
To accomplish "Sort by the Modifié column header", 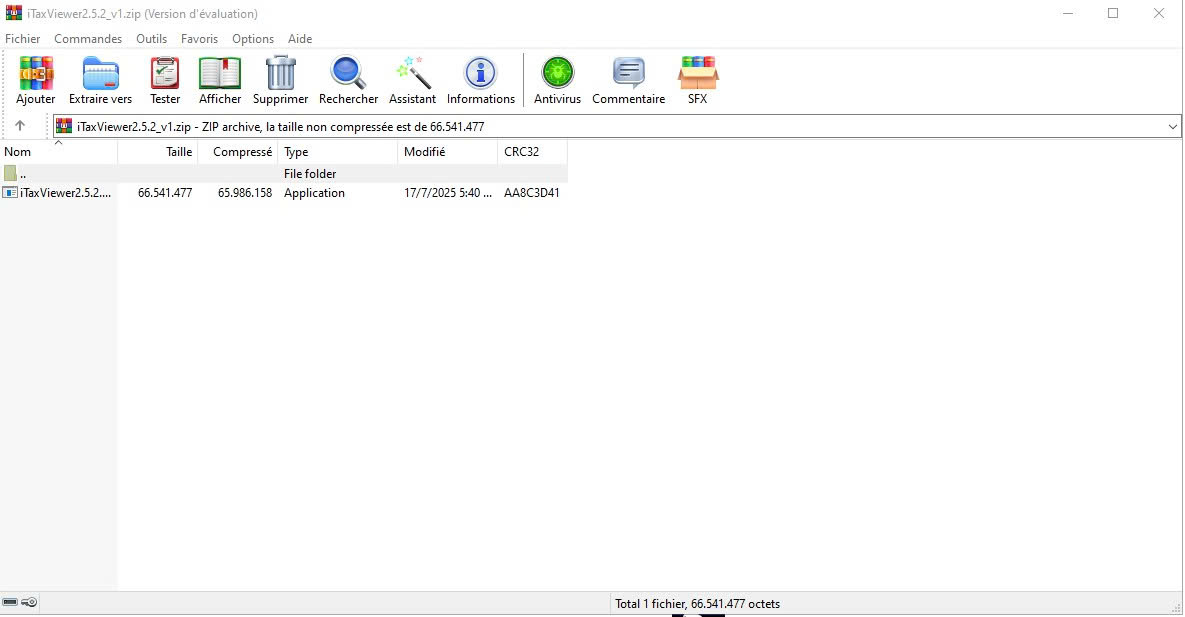I will tap(447, 152).
